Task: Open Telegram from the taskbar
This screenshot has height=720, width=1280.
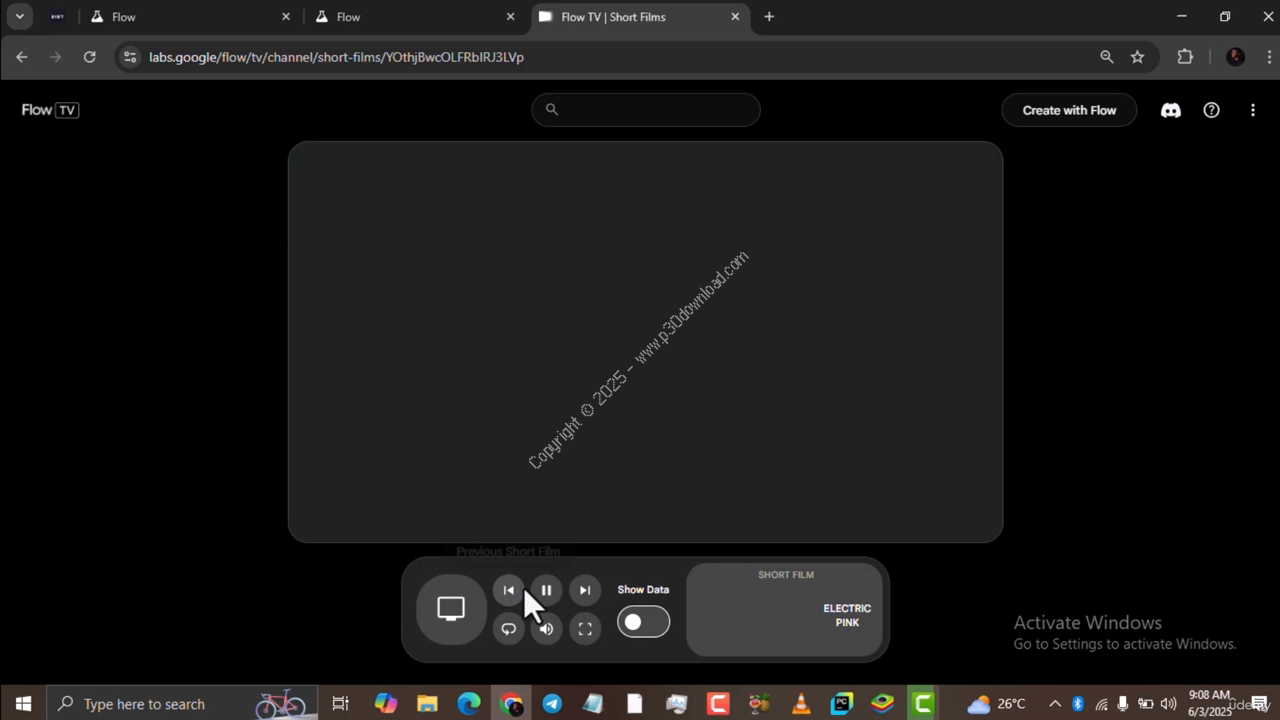Action: click(552, 704)
